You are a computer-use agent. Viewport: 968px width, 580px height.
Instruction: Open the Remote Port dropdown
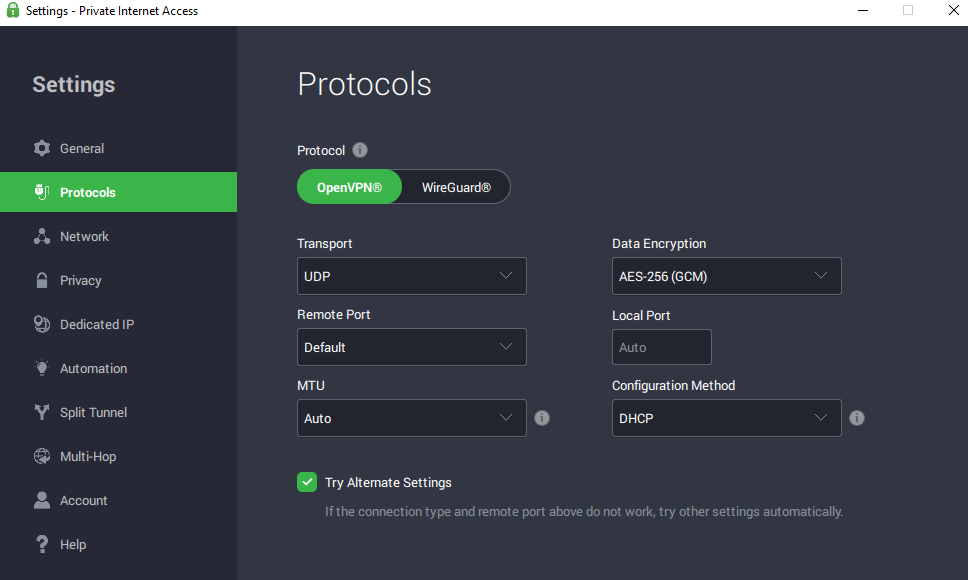click(x=412, y=347)
